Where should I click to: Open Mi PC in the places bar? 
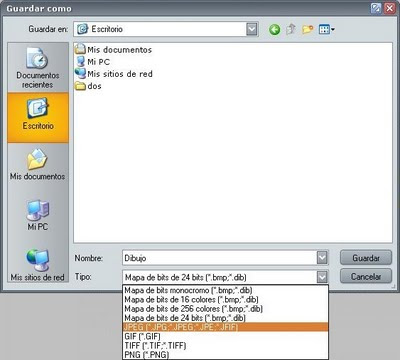pyautogui.click(x=38, y=215)
